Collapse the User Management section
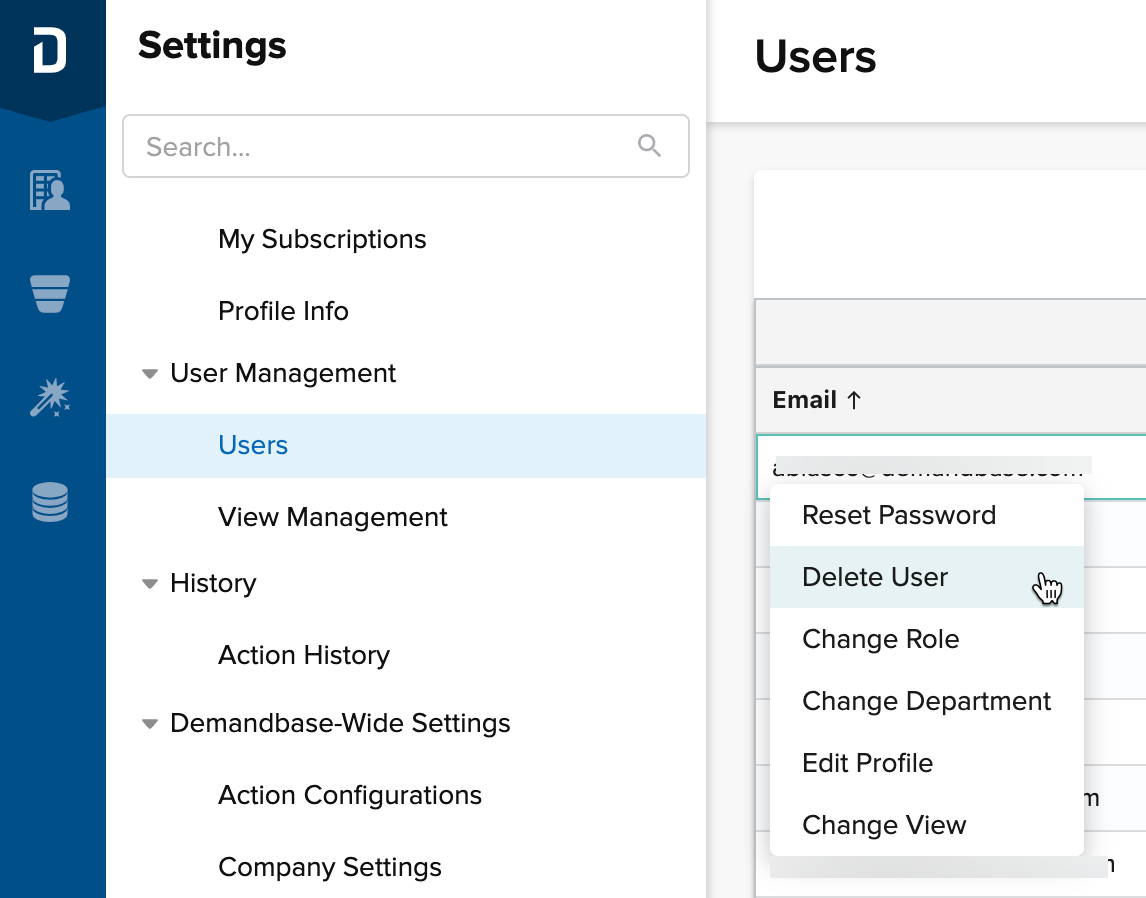The image size is (1146, 898). (150, 374)
